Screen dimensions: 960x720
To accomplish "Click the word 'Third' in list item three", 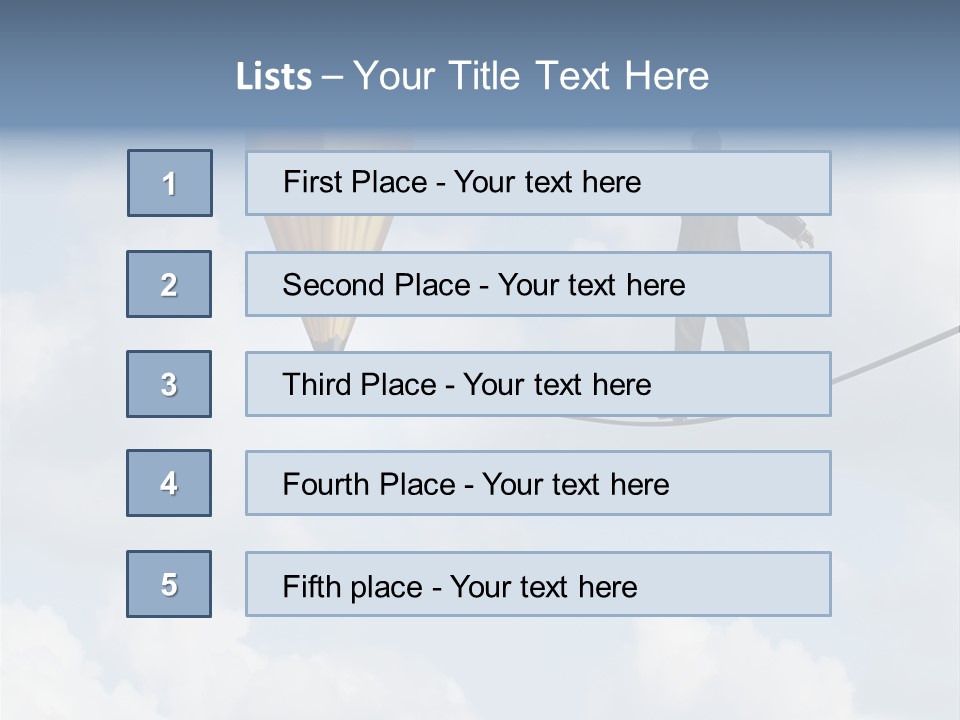I will [317, 385].
